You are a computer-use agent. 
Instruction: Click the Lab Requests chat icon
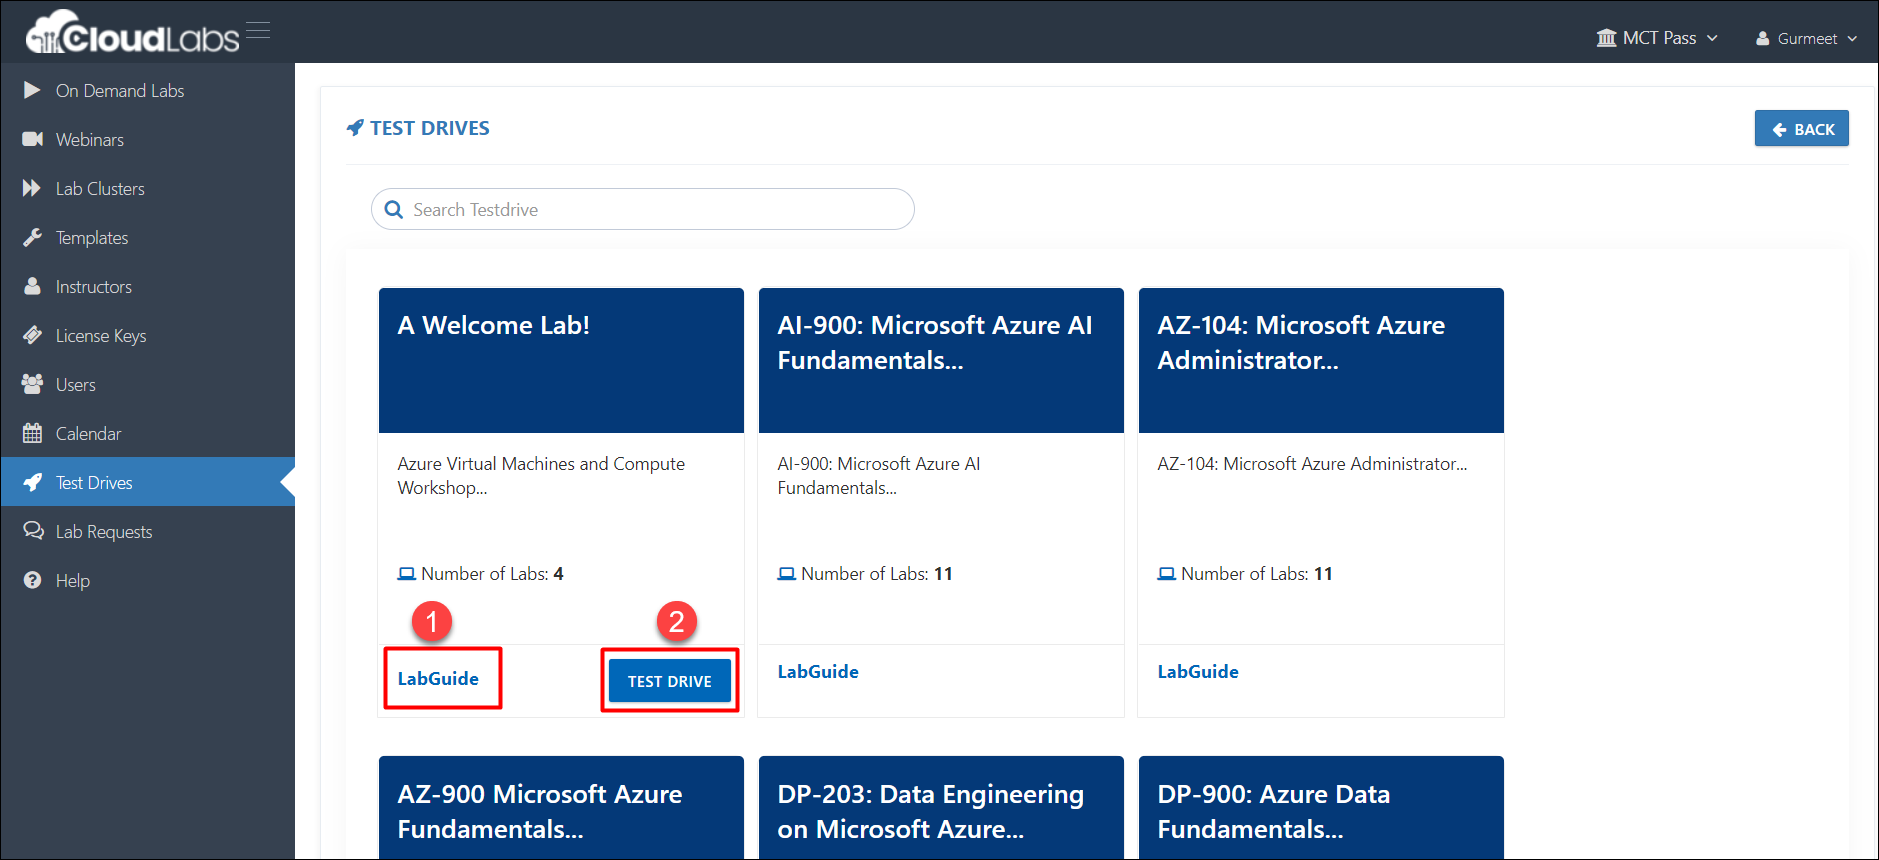pyautogui.click(x=33, y=531)
